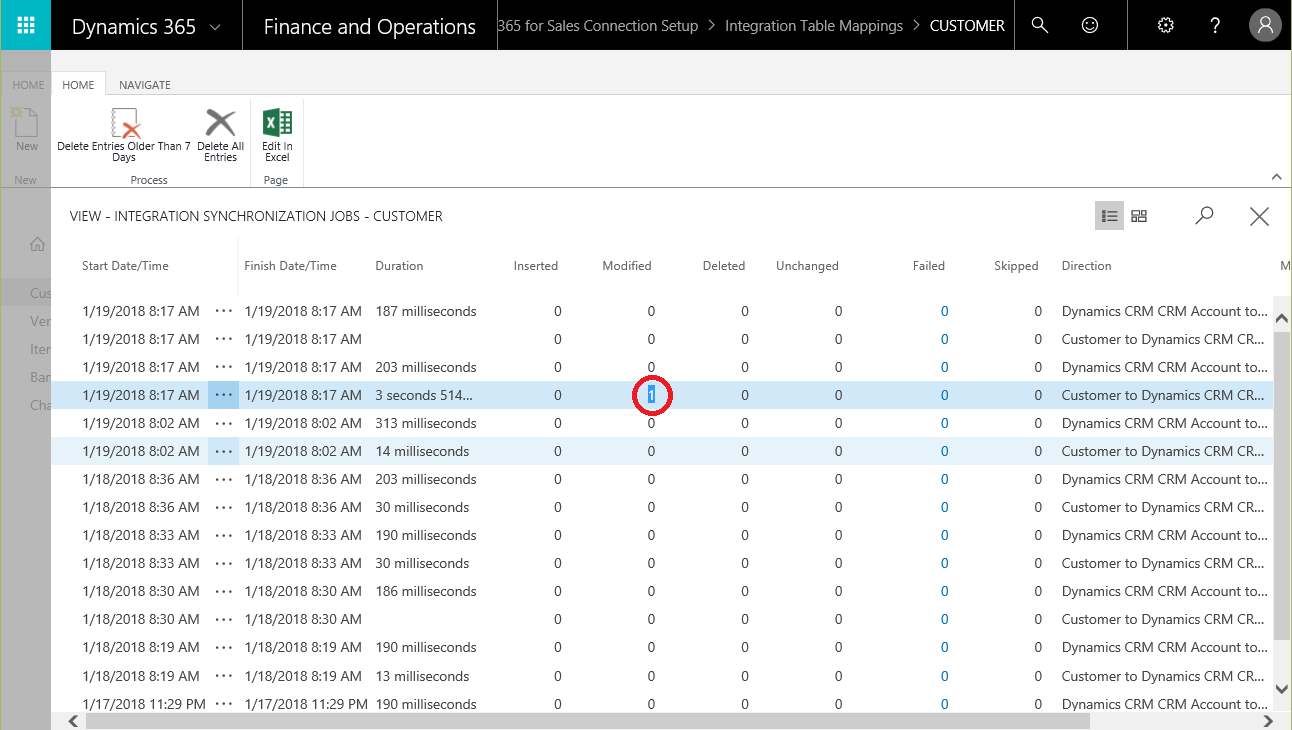
Task: Sort by Direction column header
Action: click(1086, 266)
